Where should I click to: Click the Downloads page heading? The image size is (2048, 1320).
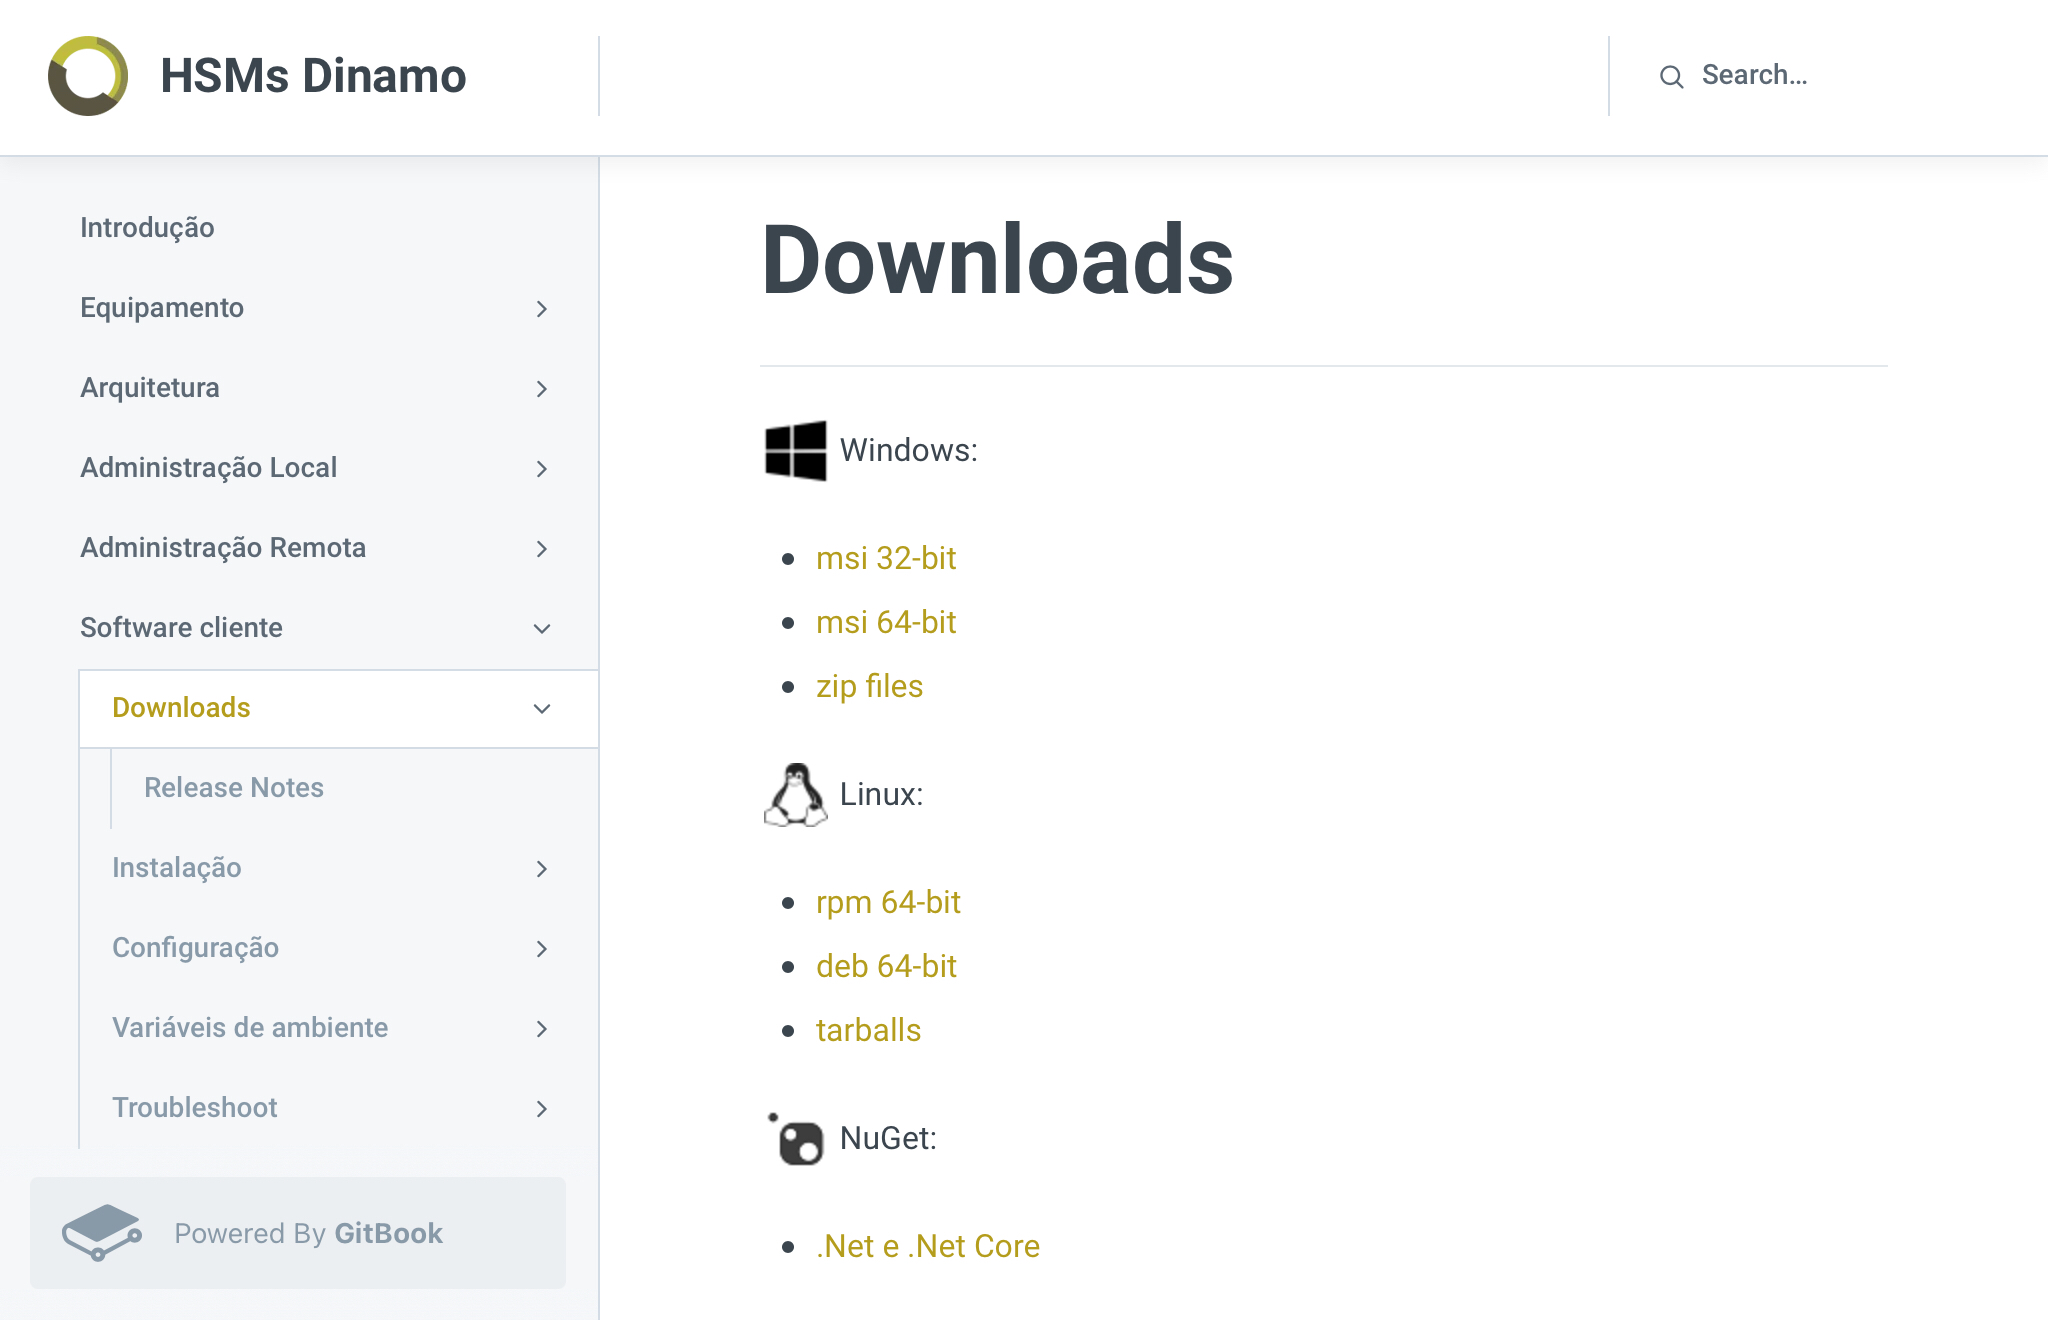[x=997, y=260]
